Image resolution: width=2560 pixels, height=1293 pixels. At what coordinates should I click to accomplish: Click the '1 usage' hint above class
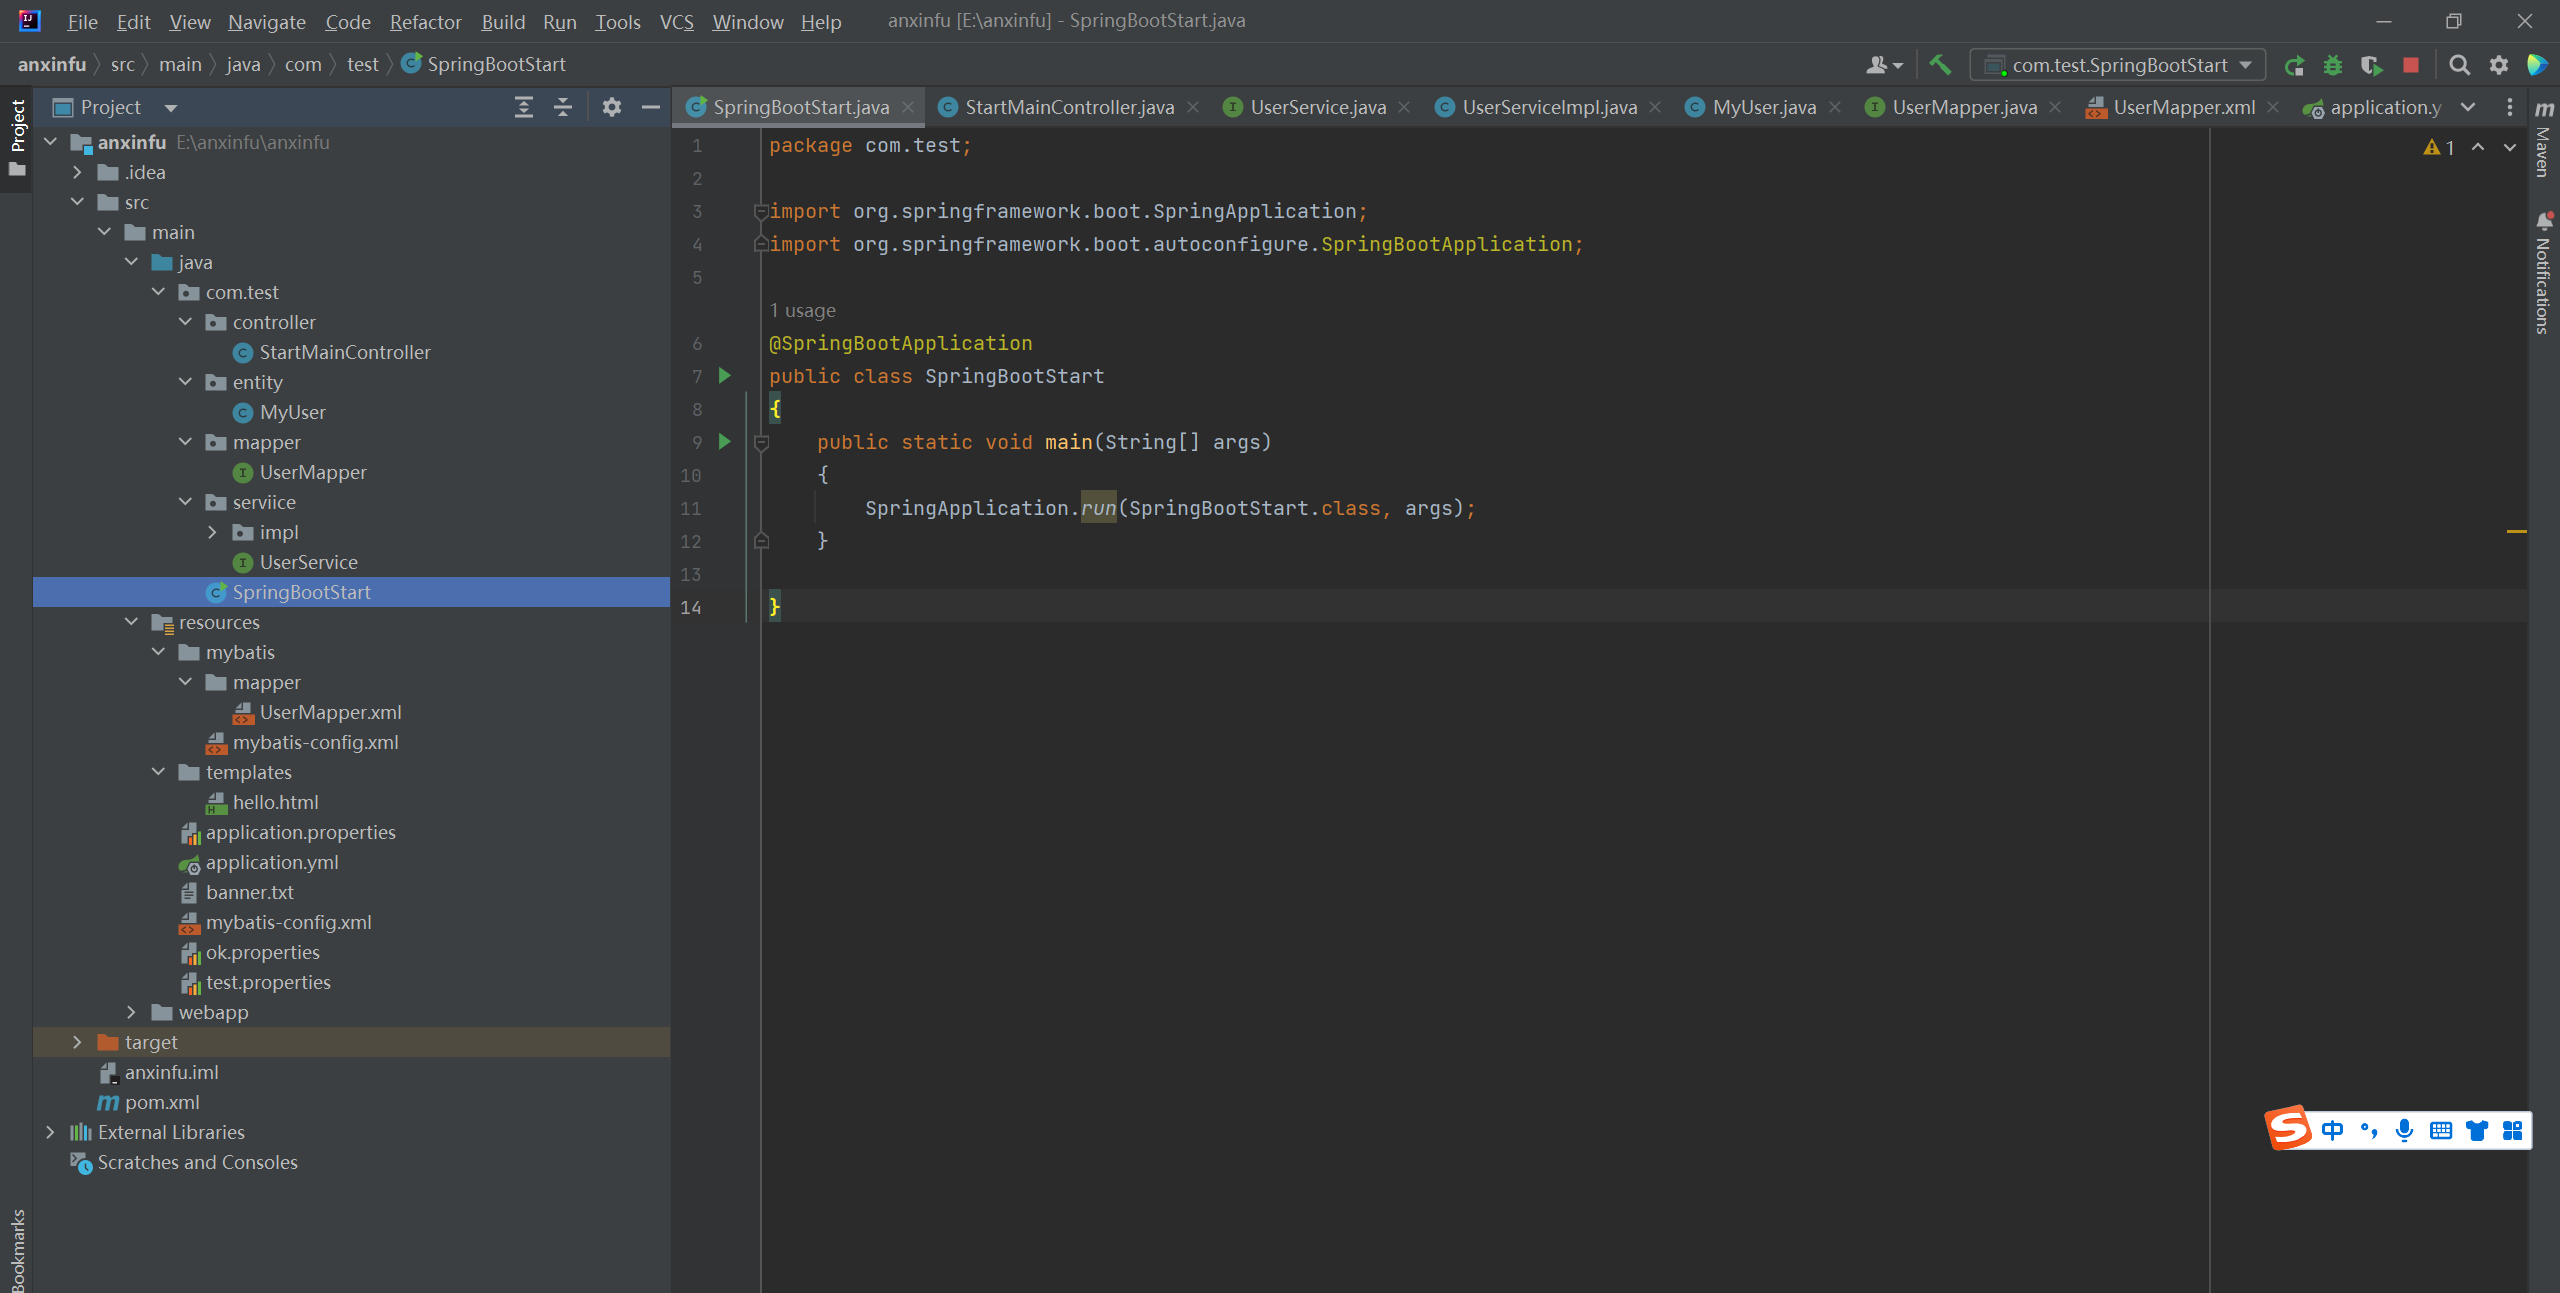[802, 310]
